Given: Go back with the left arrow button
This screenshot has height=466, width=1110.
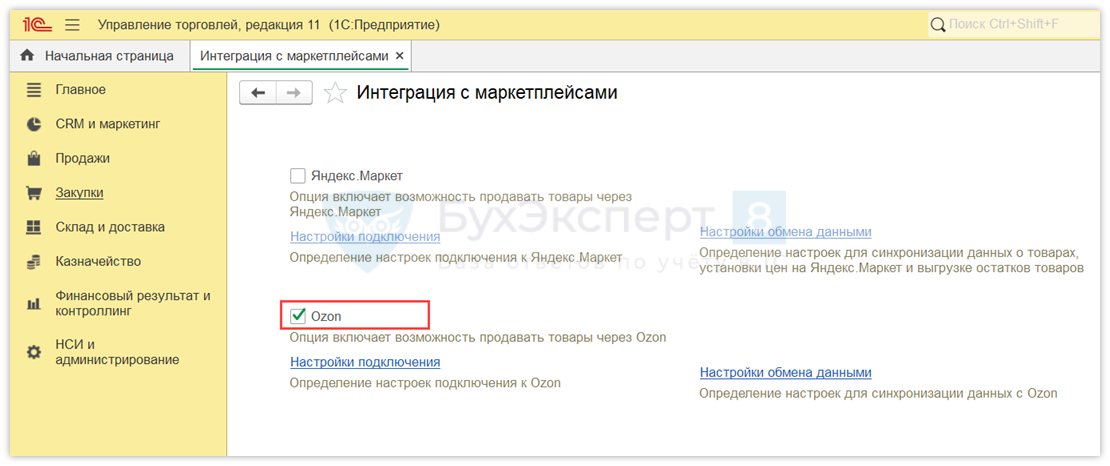Looking at the screenshot, I should point(258,93).
